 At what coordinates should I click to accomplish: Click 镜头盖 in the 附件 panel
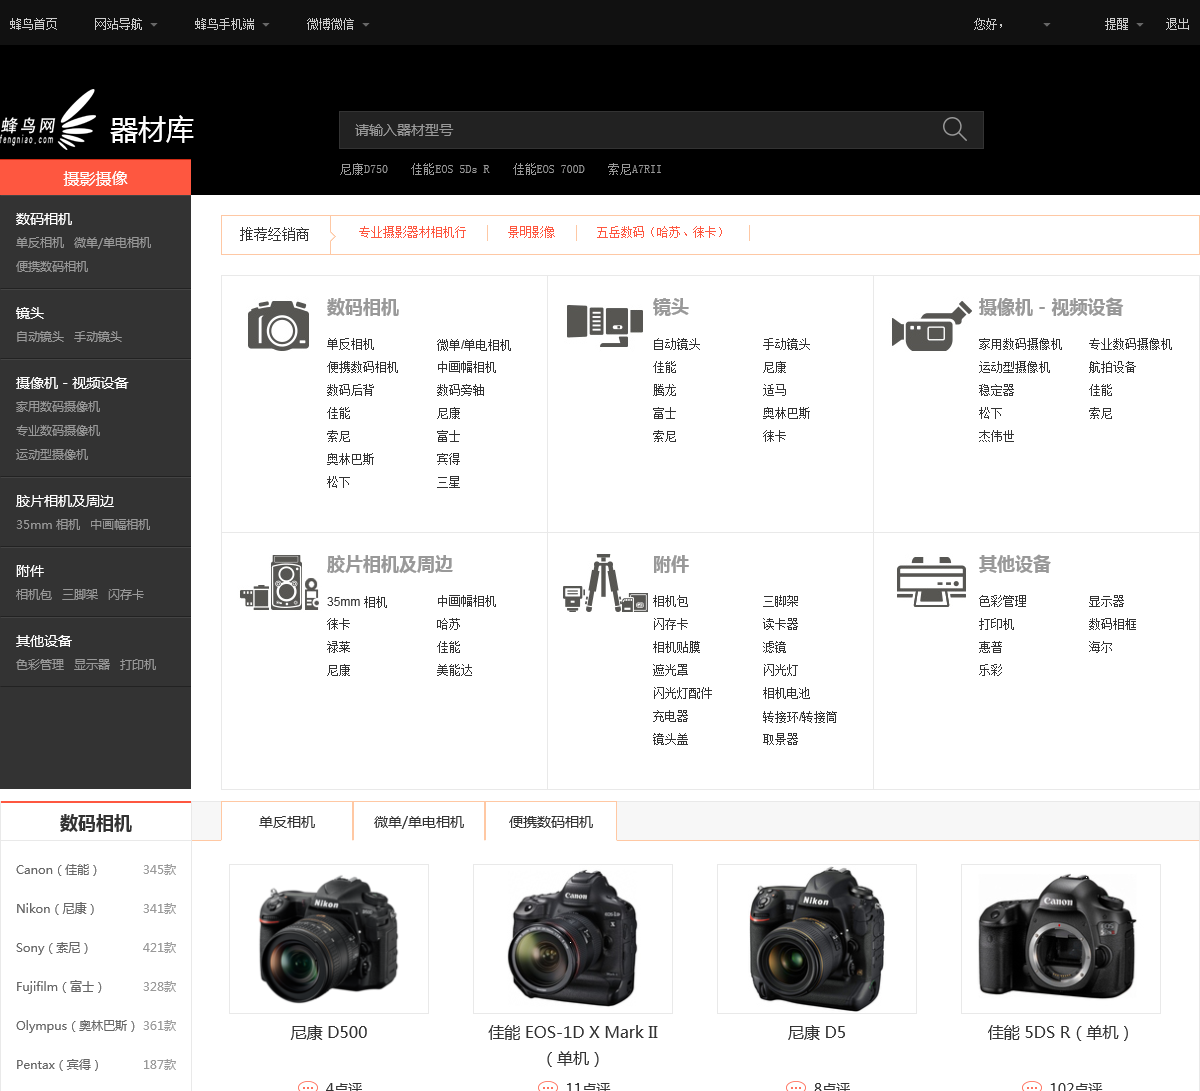coord(670,739)
